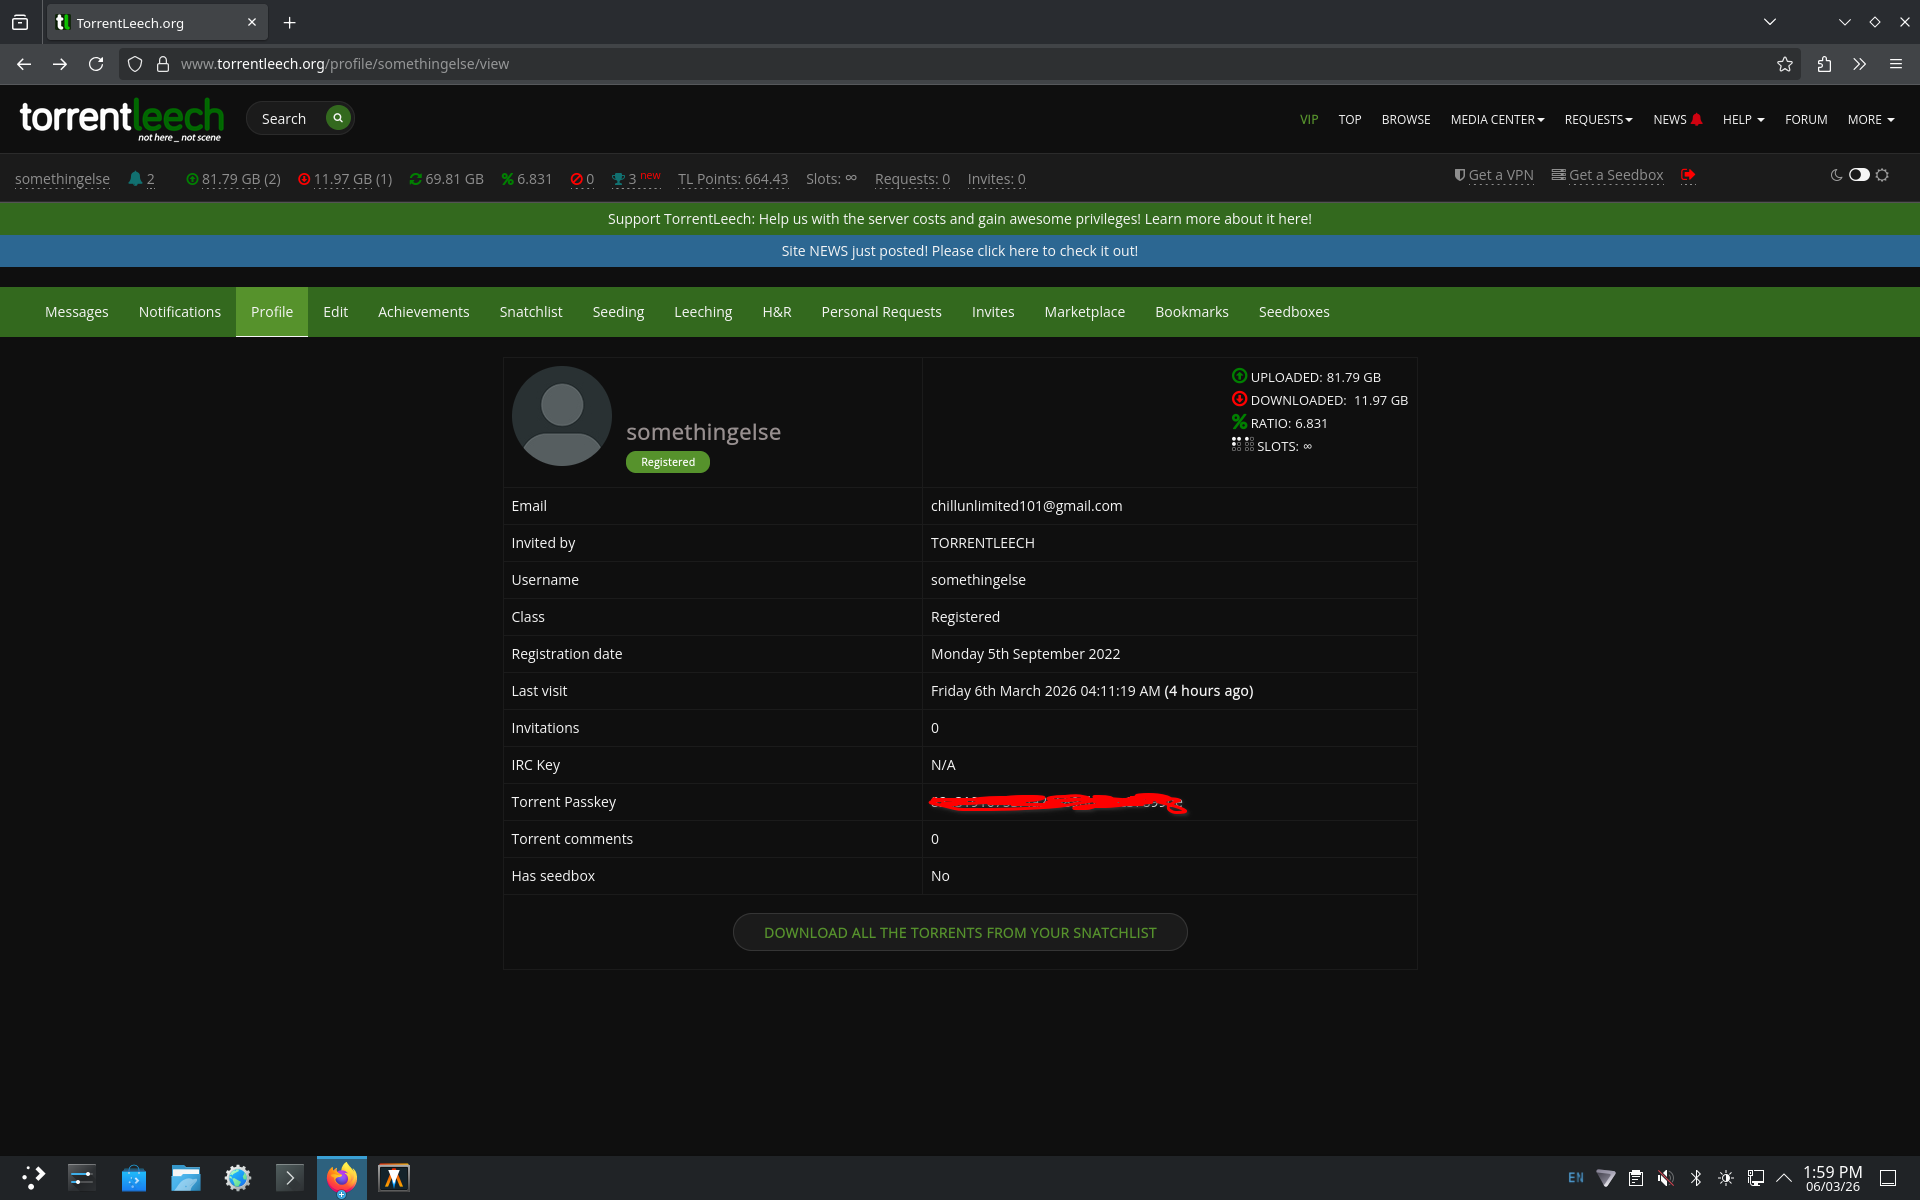
Task: Click the Get a Seedbox link
Action: click(x=1615, y=175)
